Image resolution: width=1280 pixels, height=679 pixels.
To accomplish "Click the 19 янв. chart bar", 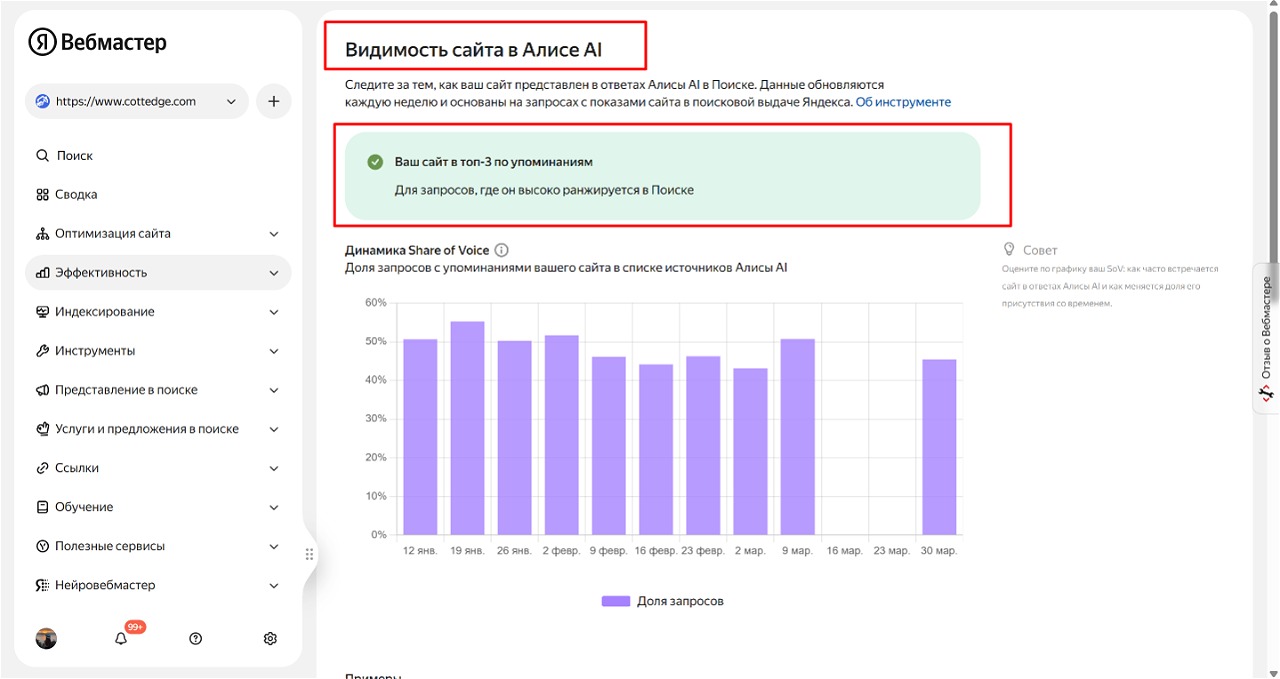I will pyautogui.click(x=467, y=428).
